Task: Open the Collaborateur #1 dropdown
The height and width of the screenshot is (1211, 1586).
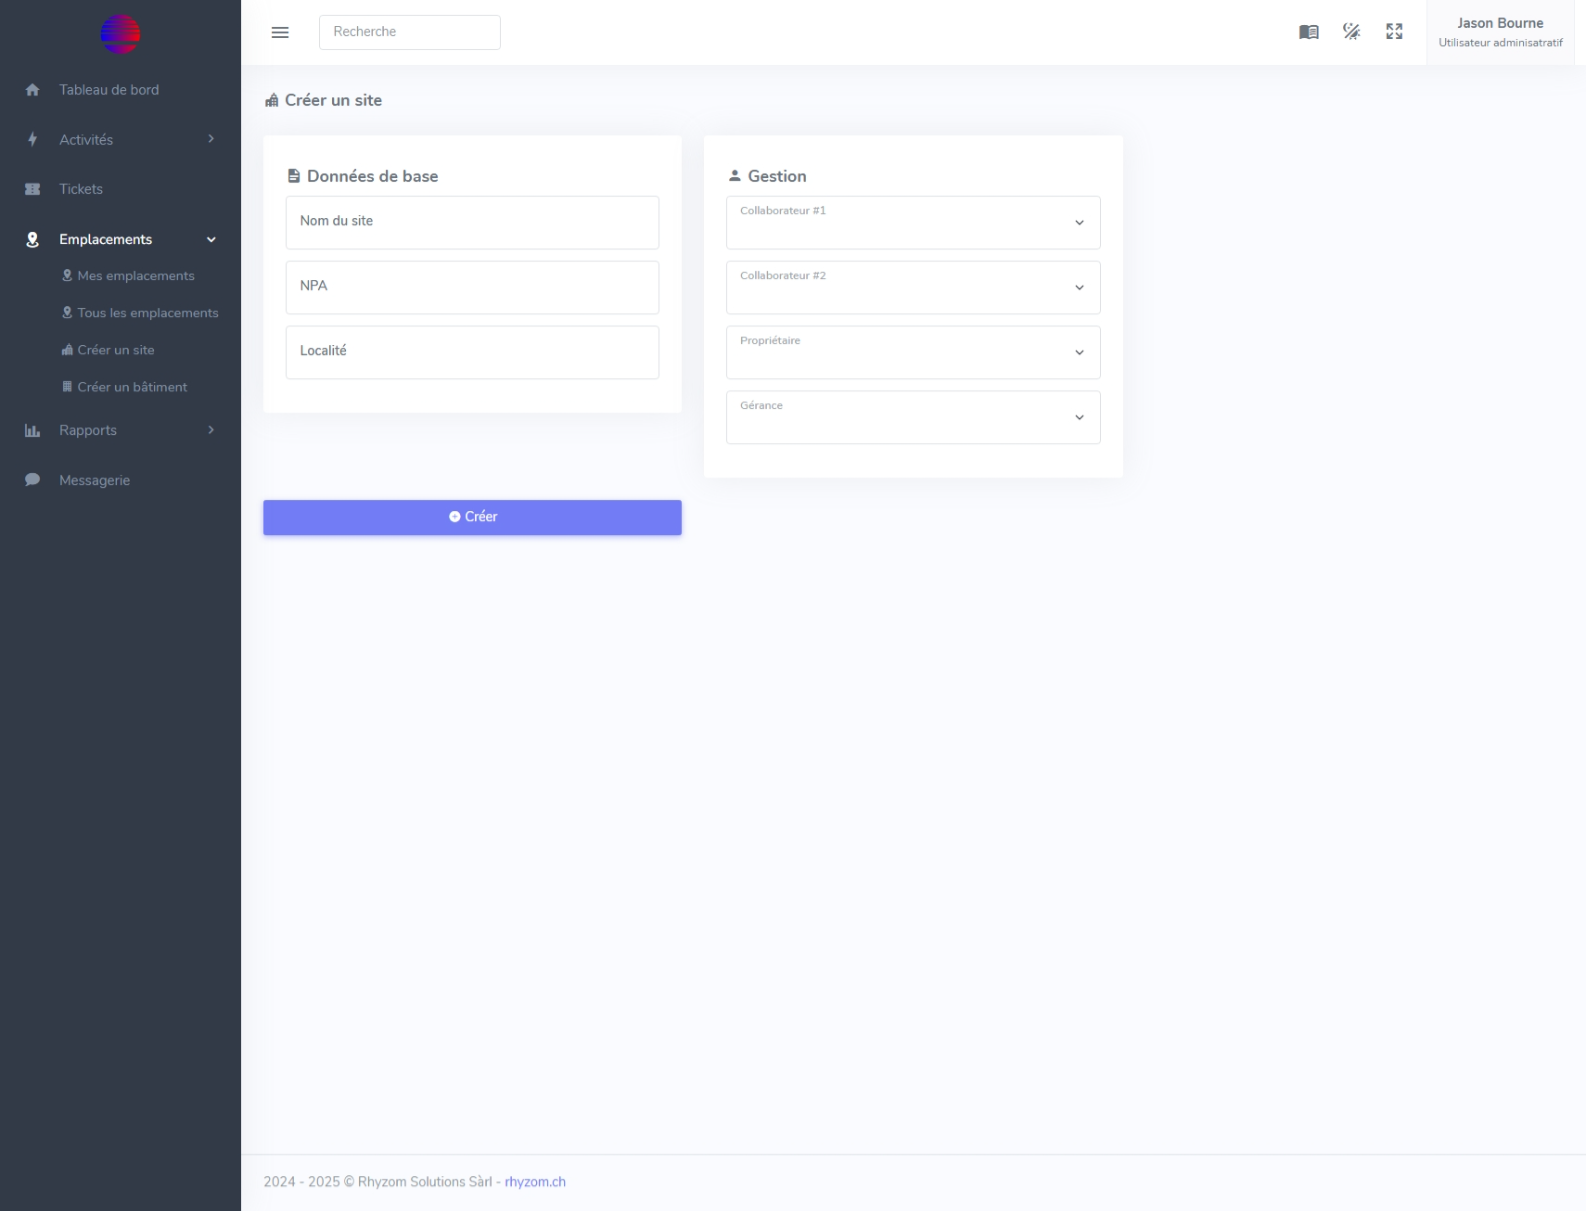Action: click(x=912, y=223)
